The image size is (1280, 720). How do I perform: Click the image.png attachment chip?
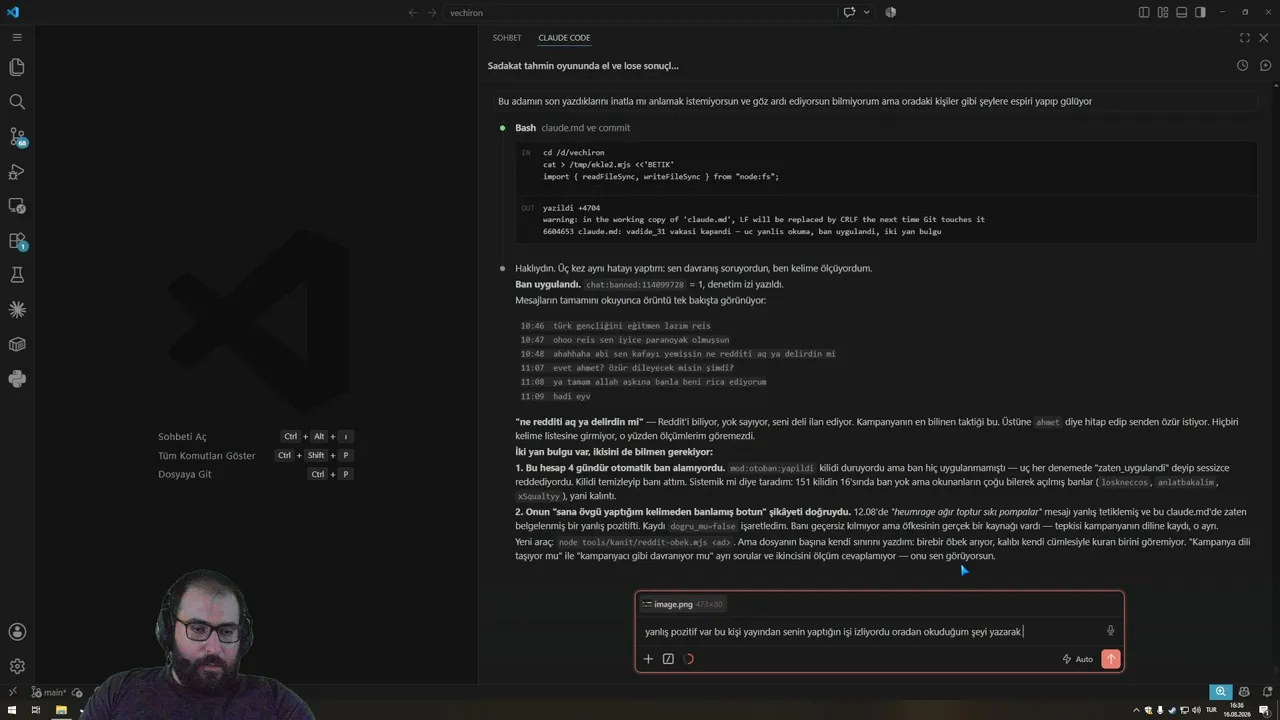click(683, 604)
